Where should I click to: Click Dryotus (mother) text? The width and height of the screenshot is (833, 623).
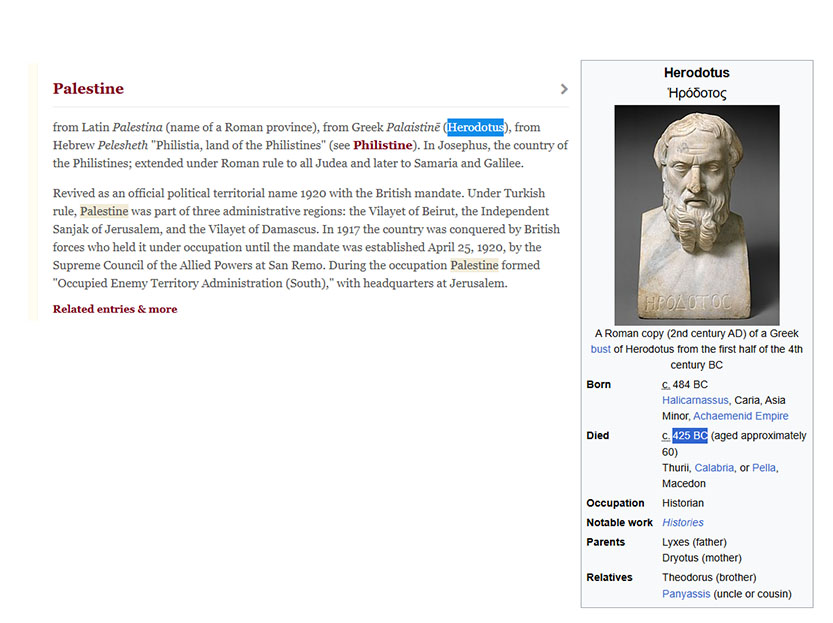click(x=702, y=558)
